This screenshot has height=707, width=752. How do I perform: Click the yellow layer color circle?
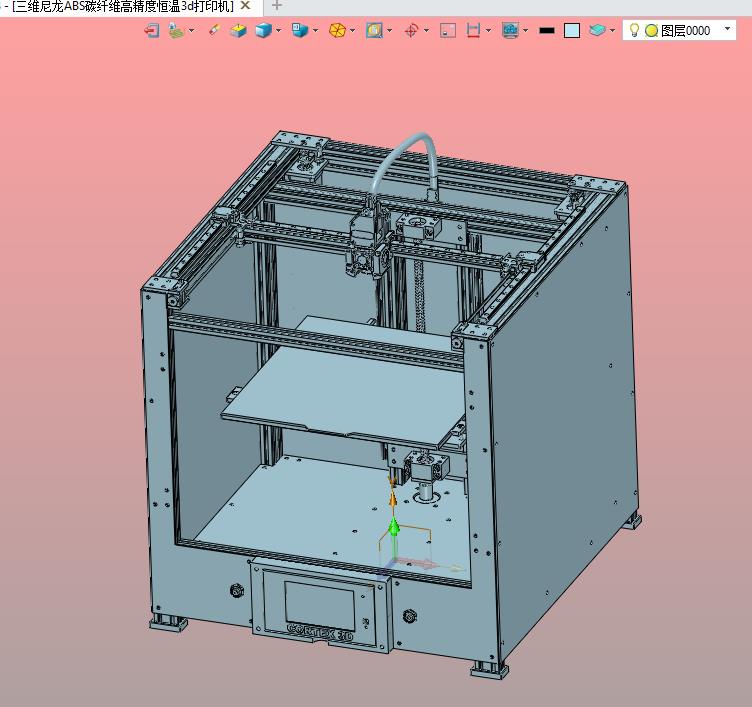coord(651,31)
